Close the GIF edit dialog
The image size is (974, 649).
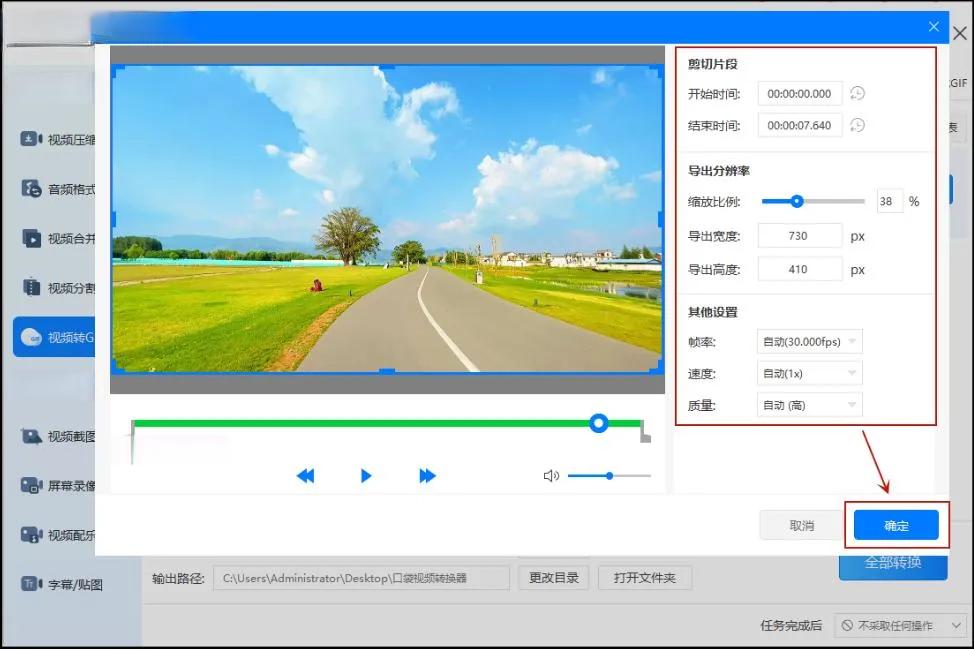[x=934, y=27]
